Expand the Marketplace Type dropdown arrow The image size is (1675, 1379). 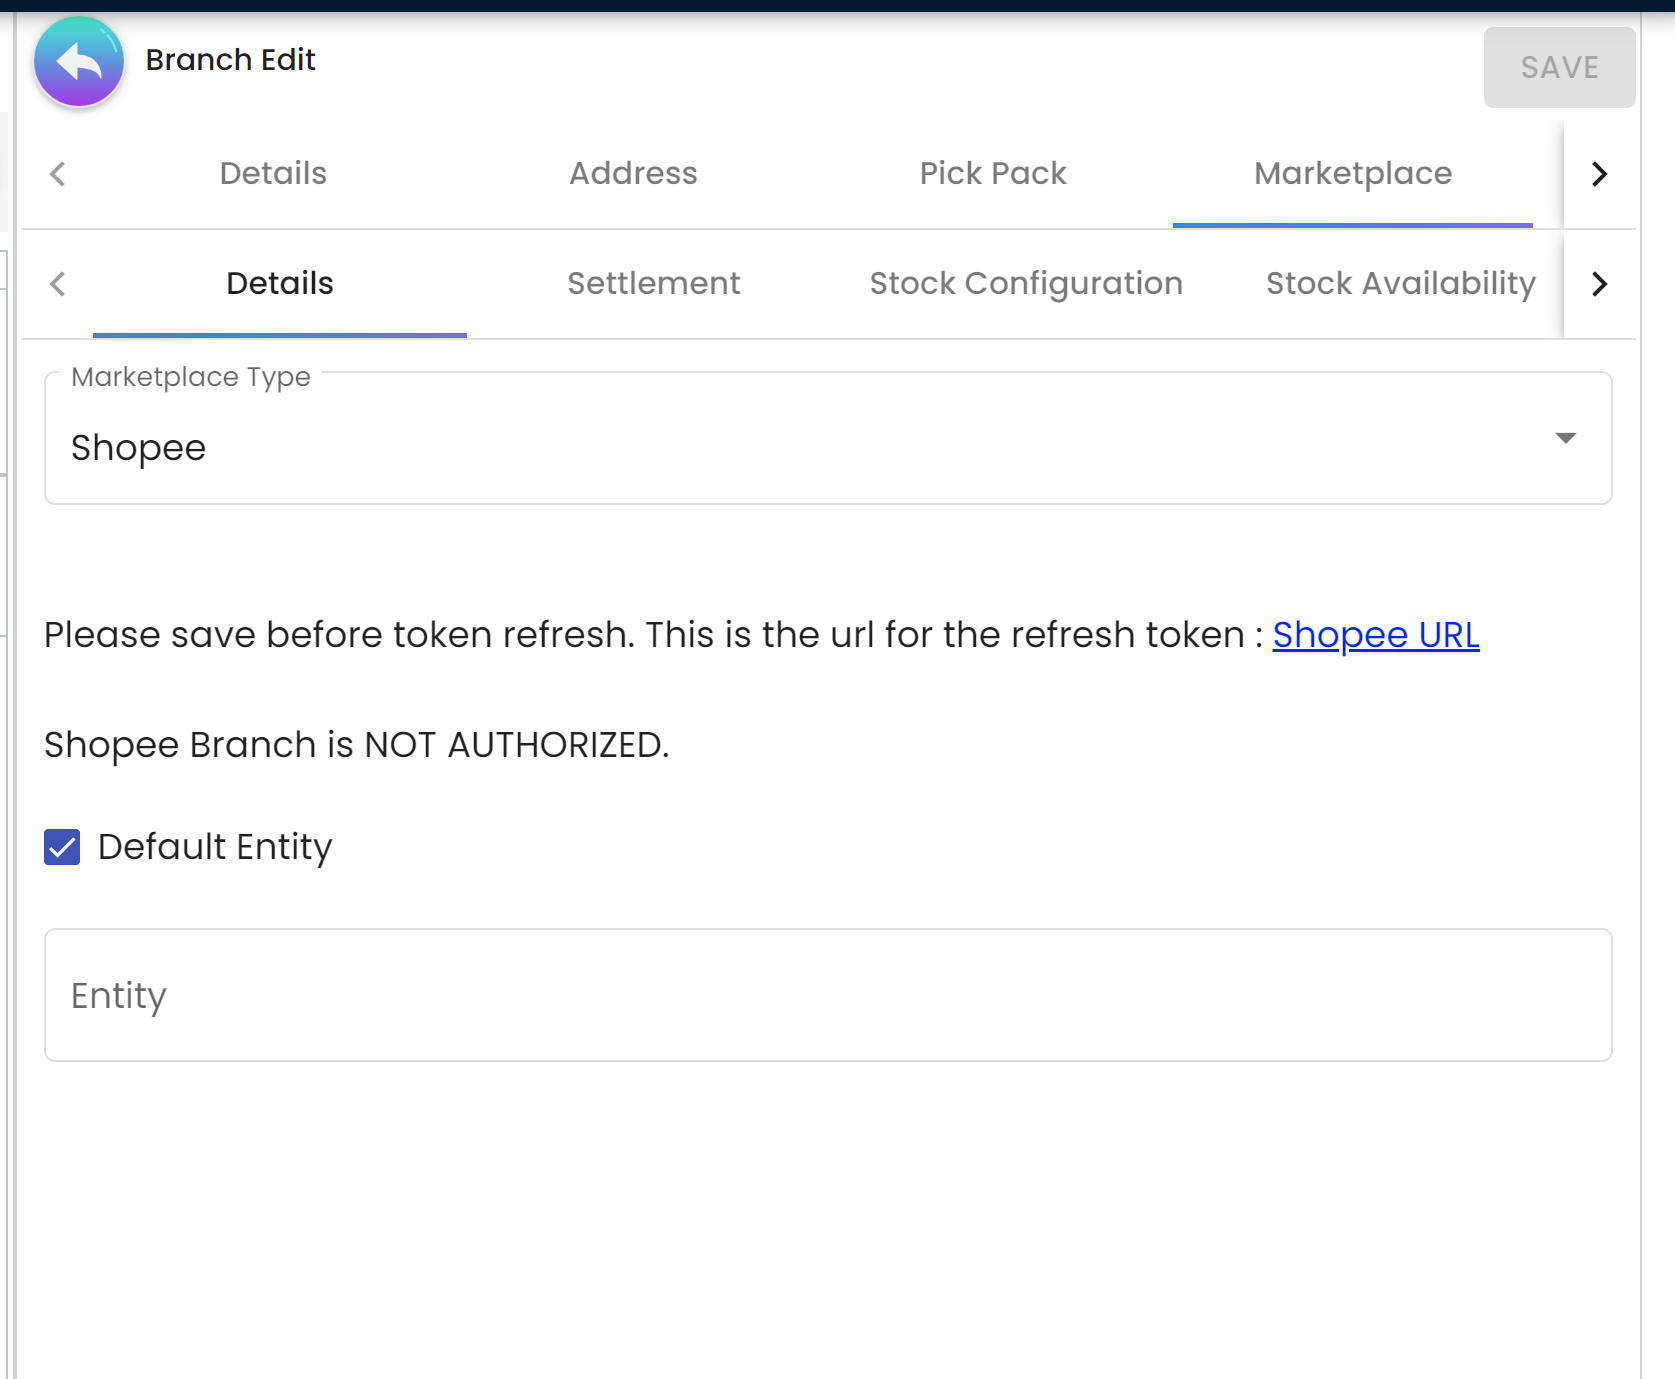click(1565, 438)
